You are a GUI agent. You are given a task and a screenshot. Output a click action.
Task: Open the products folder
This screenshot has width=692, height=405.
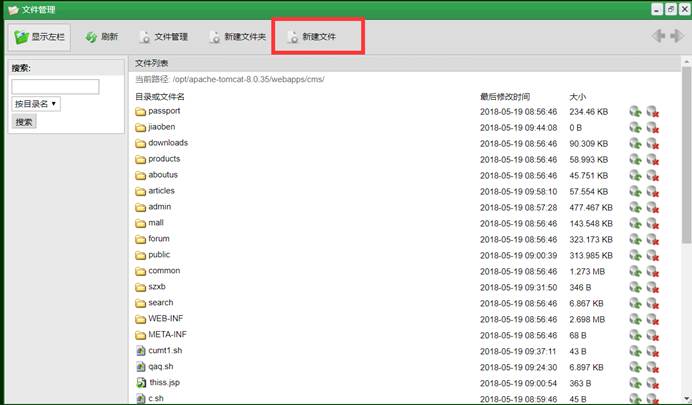pyautogui.click(x=164, y=159)
